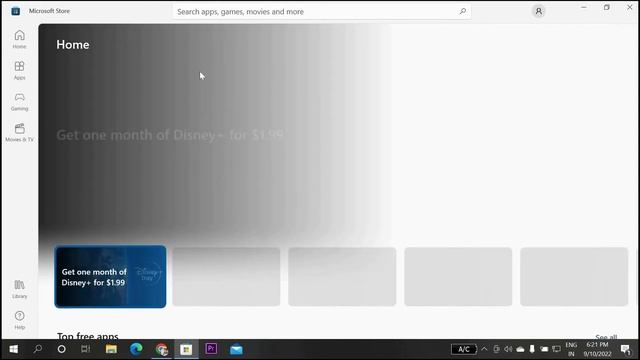Click the Microsoft Store logo in title bar

point(16,11)
